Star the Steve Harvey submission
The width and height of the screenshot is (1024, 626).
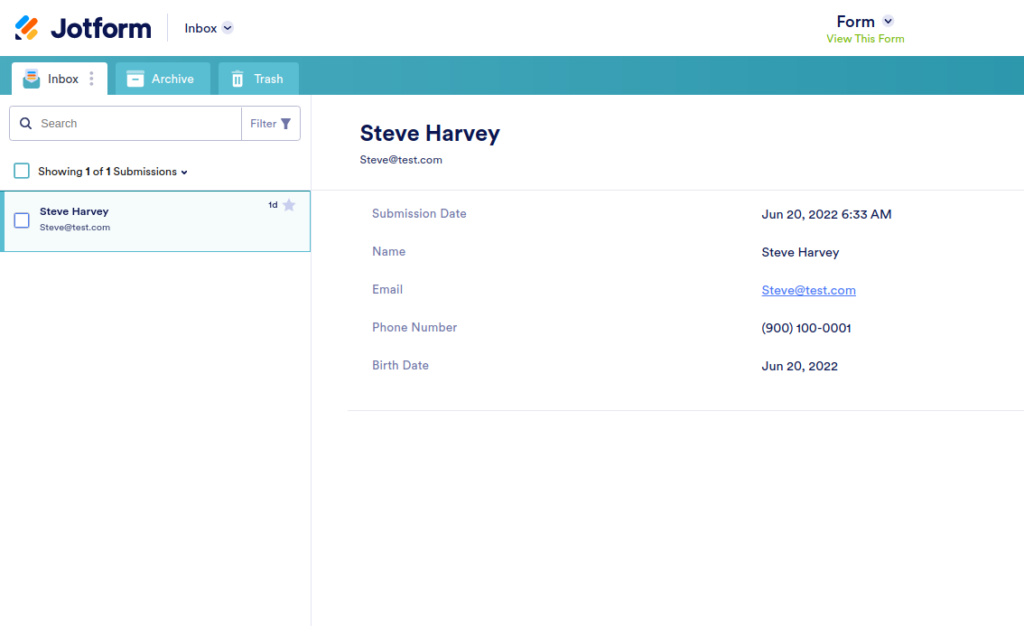(289, 205)
